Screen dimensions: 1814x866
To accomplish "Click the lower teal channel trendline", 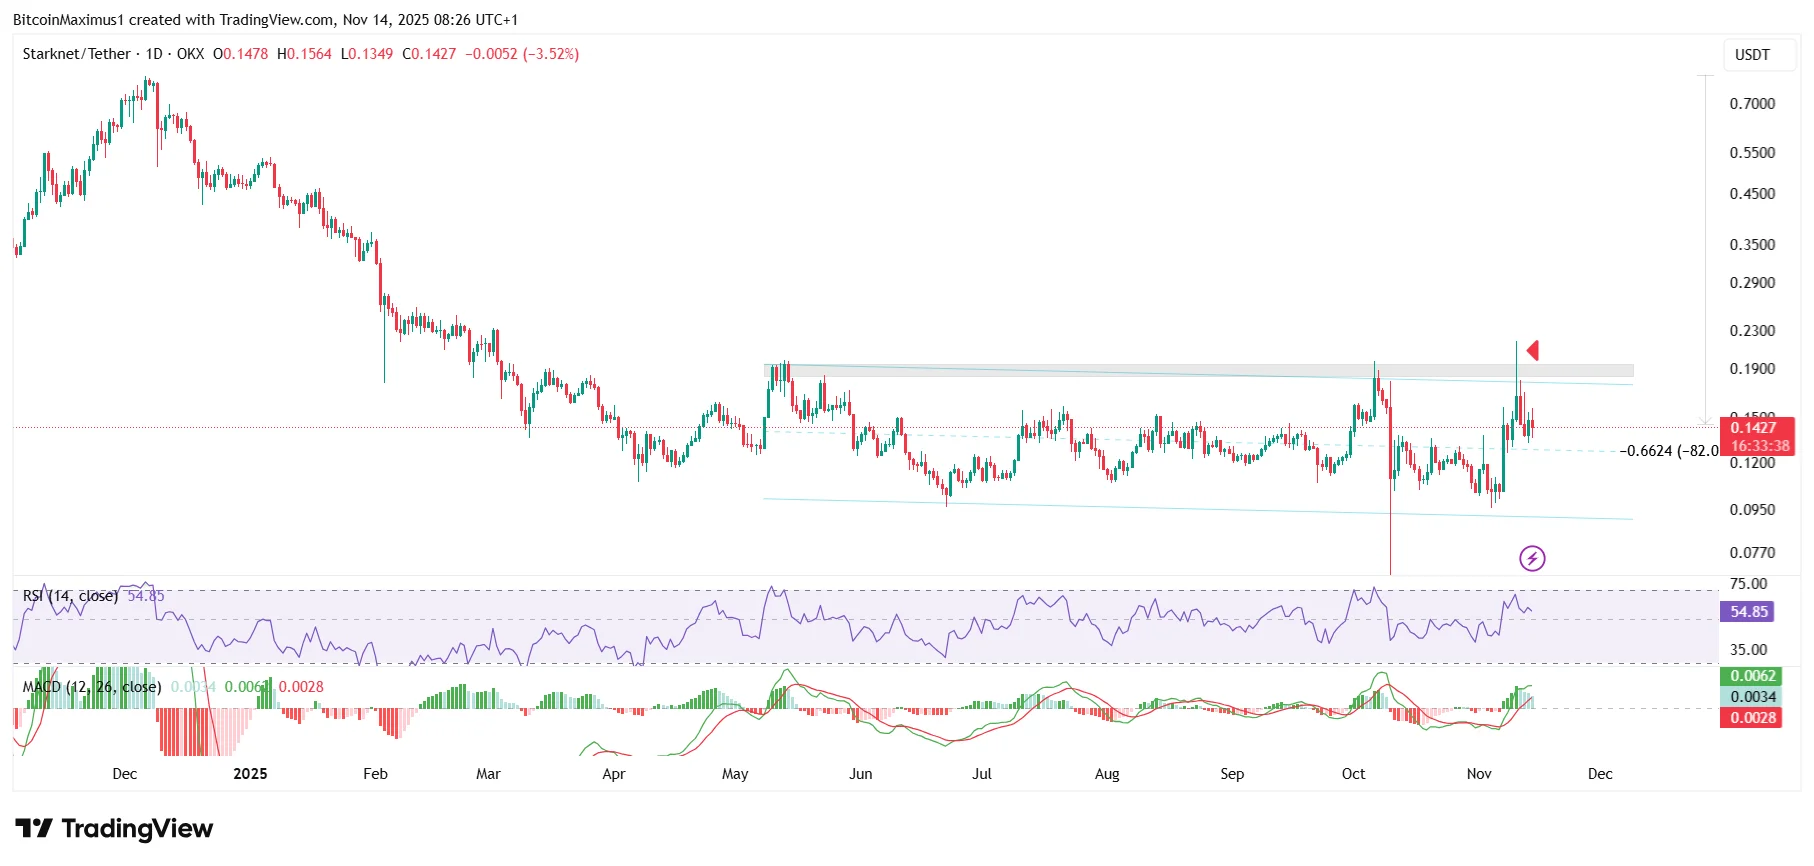I will pos(1198,509).
